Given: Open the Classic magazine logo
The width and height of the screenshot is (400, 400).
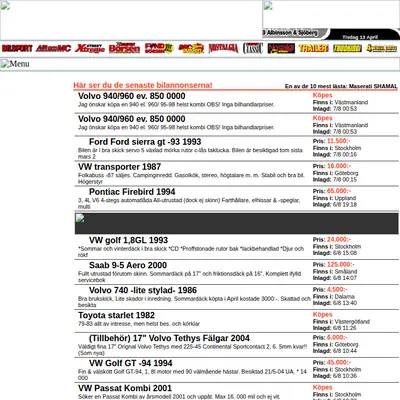Looking at the screenshot, I should click(253, 48).
